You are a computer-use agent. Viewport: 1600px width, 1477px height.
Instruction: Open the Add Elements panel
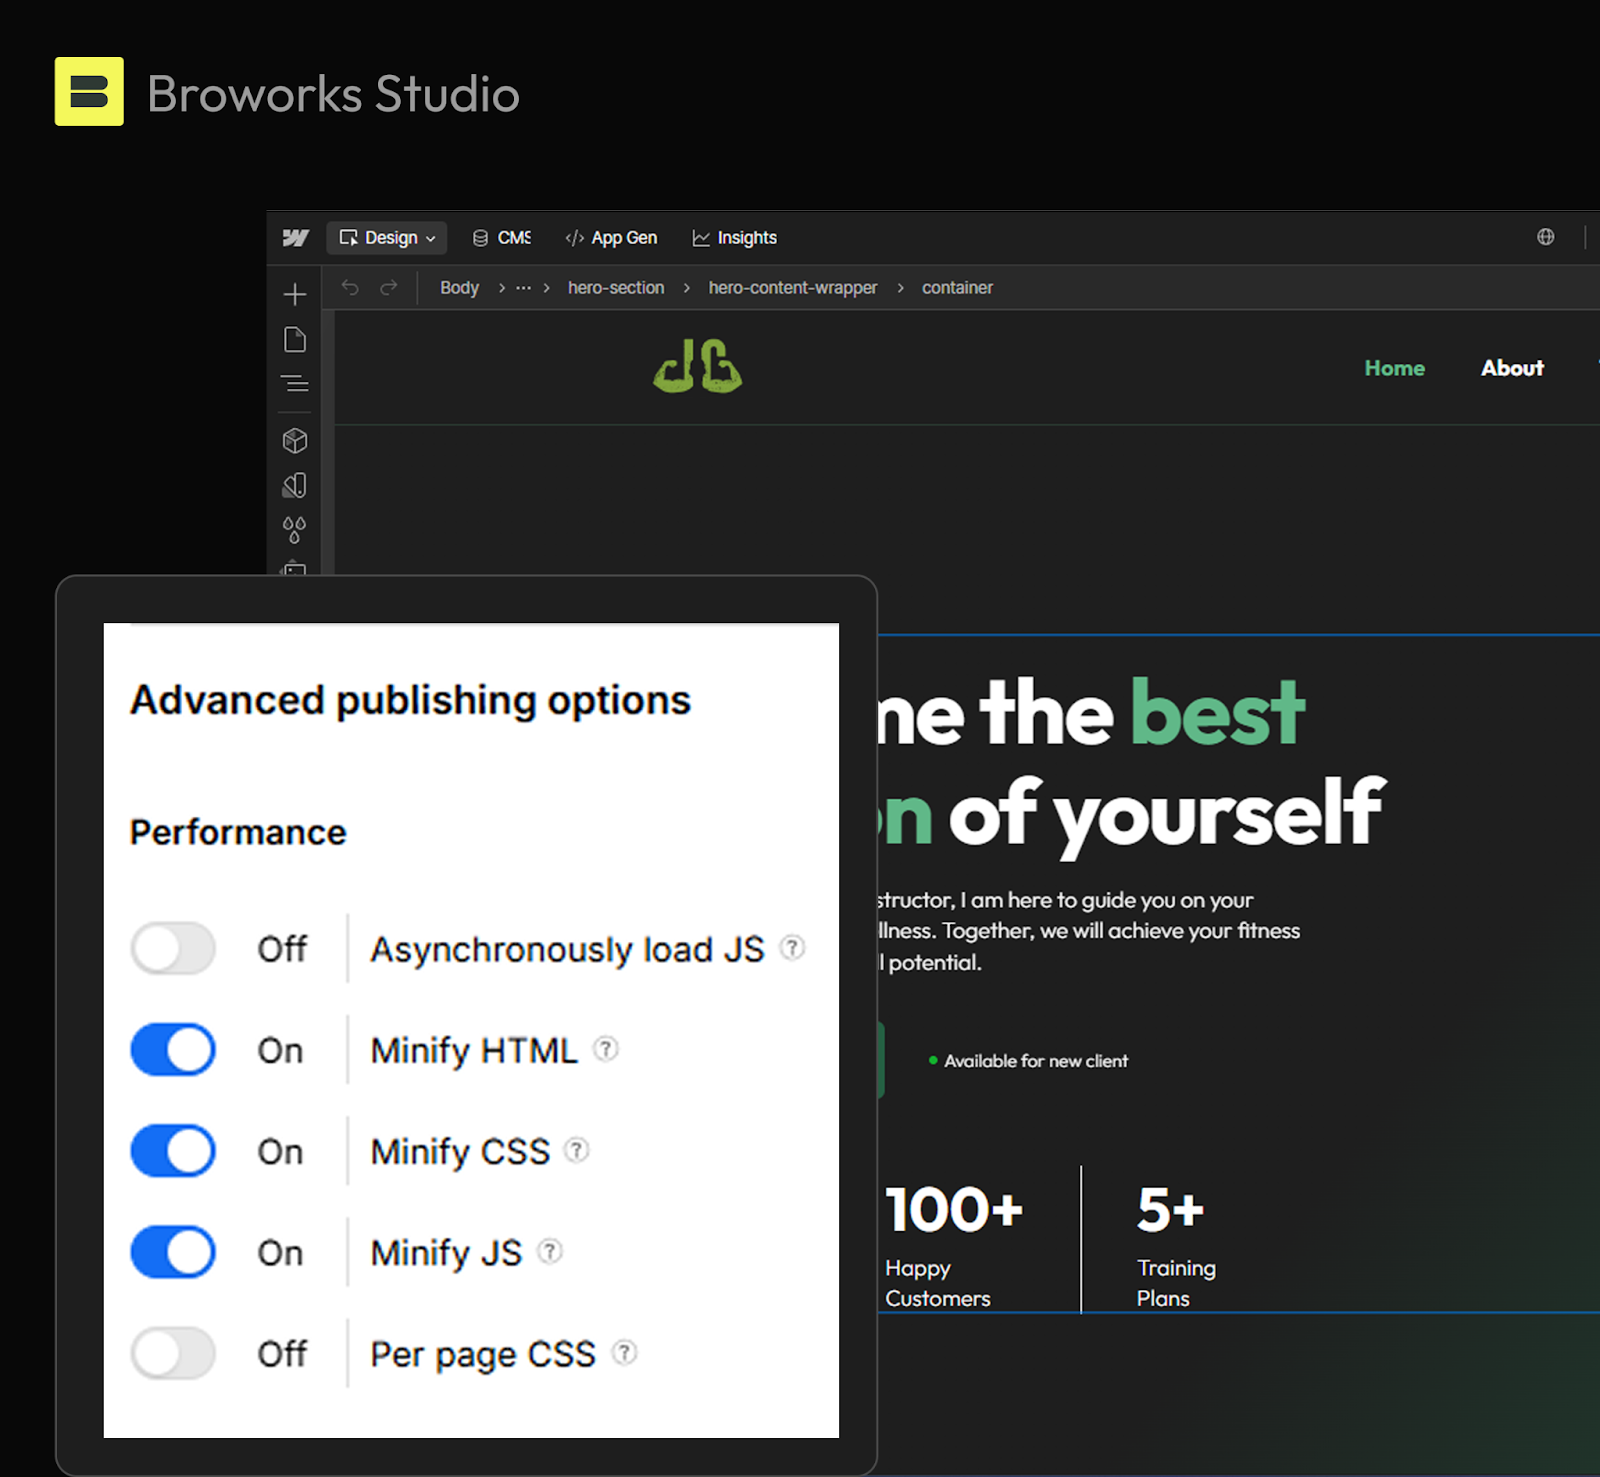[x=295, y=293]
